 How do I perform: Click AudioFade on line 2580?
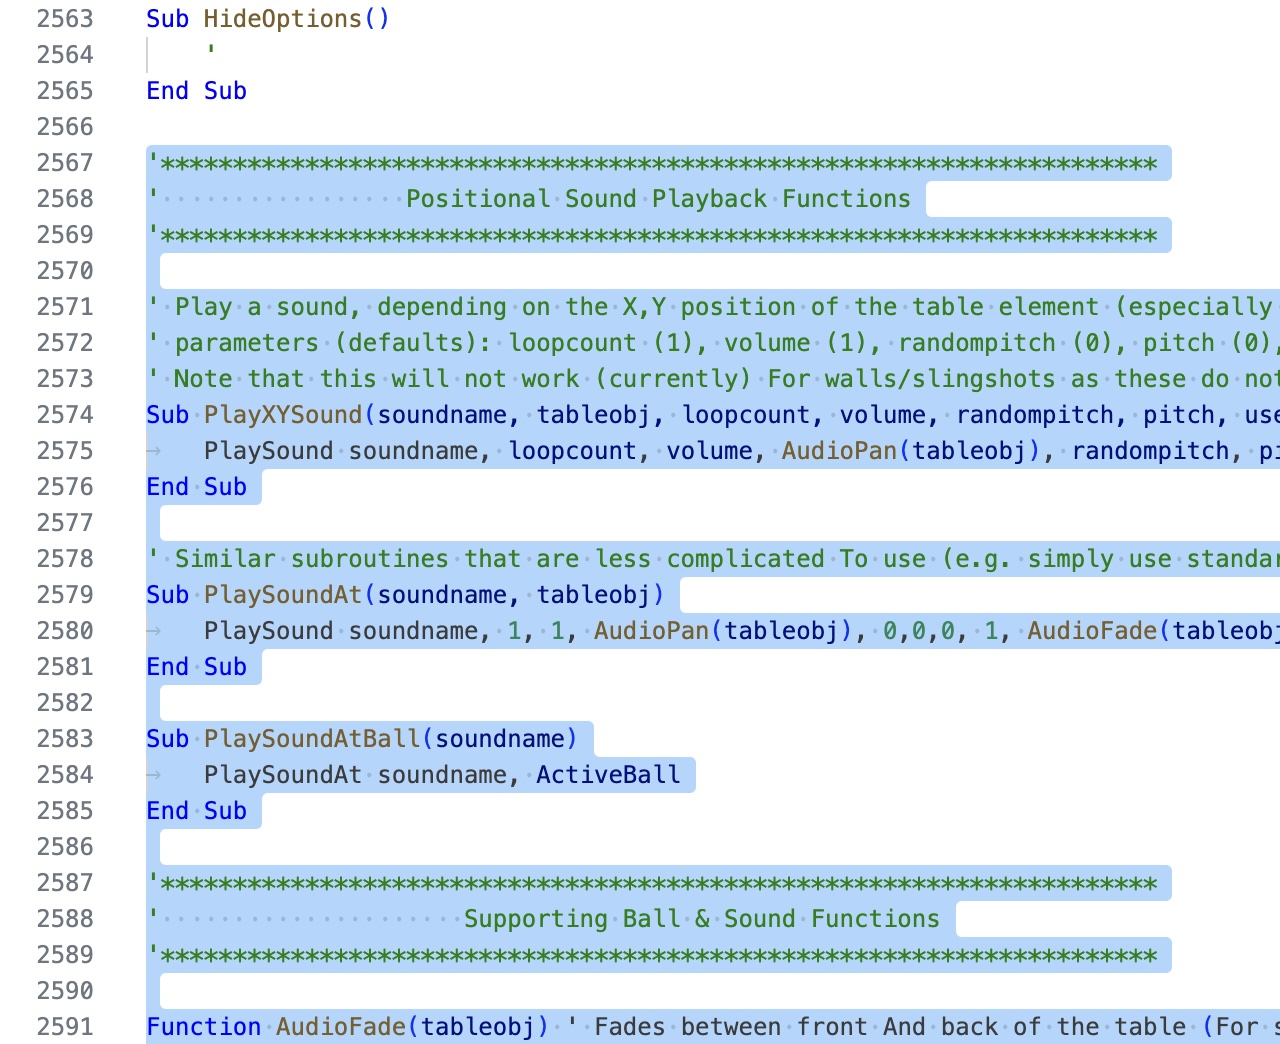click(1092, 631)
